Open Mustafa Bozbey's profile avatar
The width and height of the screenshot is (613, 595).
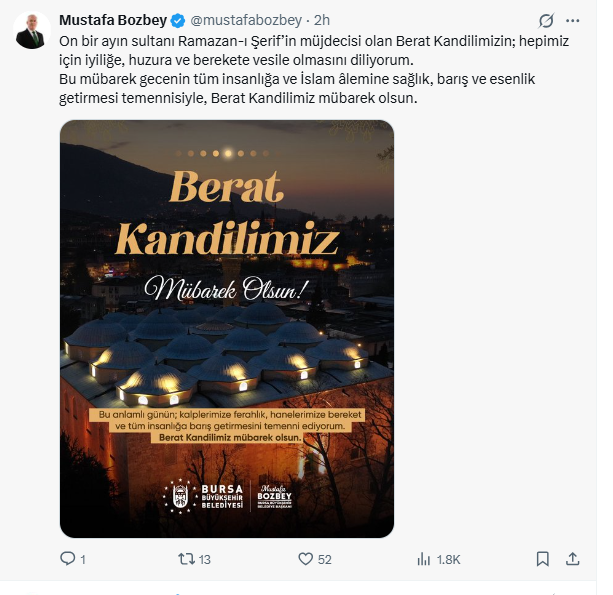pos(32,32)
